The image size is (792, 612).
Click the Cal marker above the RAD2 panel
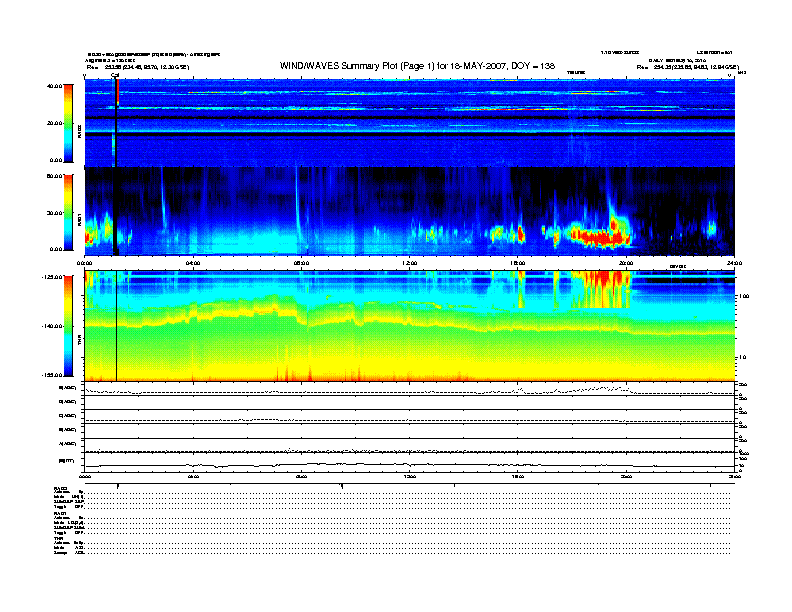tap(115, 76)
